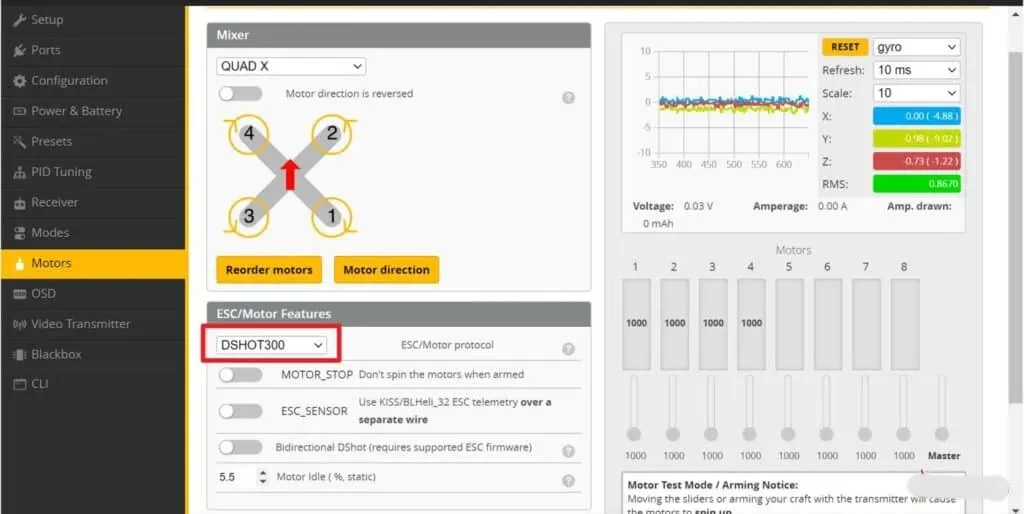Open help for Motor Idle setting
This screenshot has height=514, width=1024.
[568, 481]
